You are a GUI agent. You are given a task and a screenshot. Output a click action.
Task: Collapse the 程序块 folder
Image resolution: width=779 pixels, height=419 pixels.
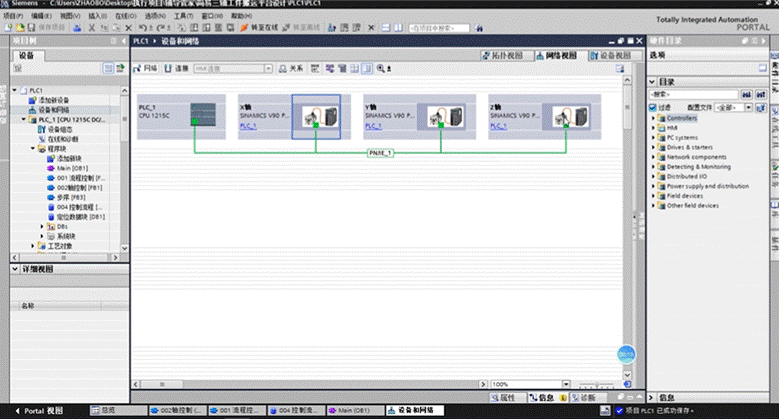pyautogui.click(x=33, y=149)
